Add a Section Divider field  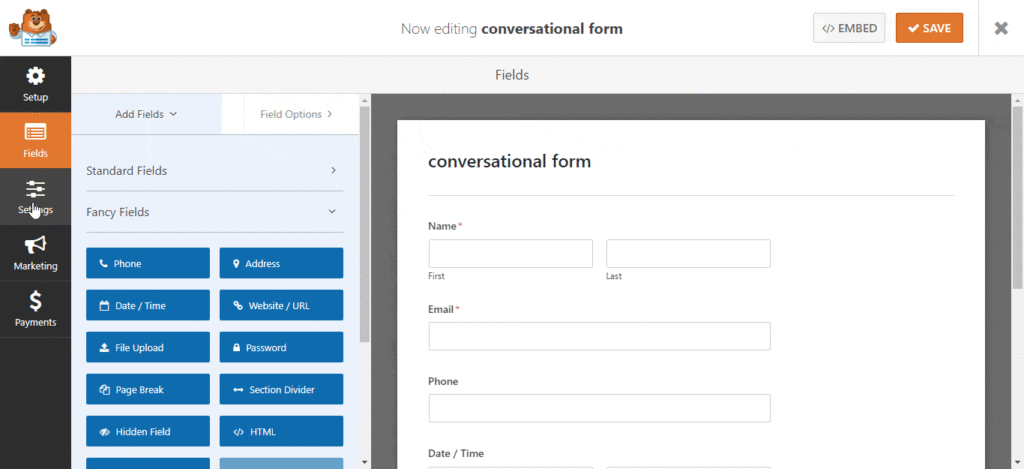[x=281, y=389]
